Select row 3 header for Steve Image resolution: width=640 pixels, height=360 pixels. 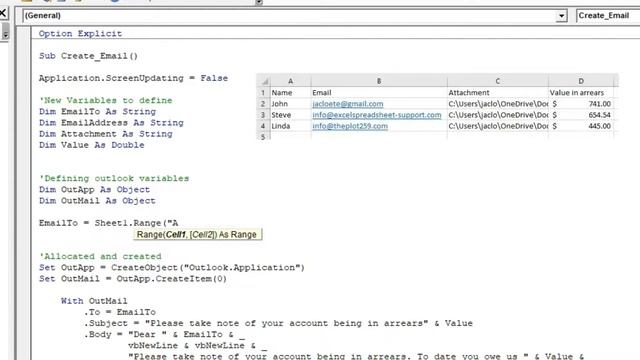coord(263,115)
